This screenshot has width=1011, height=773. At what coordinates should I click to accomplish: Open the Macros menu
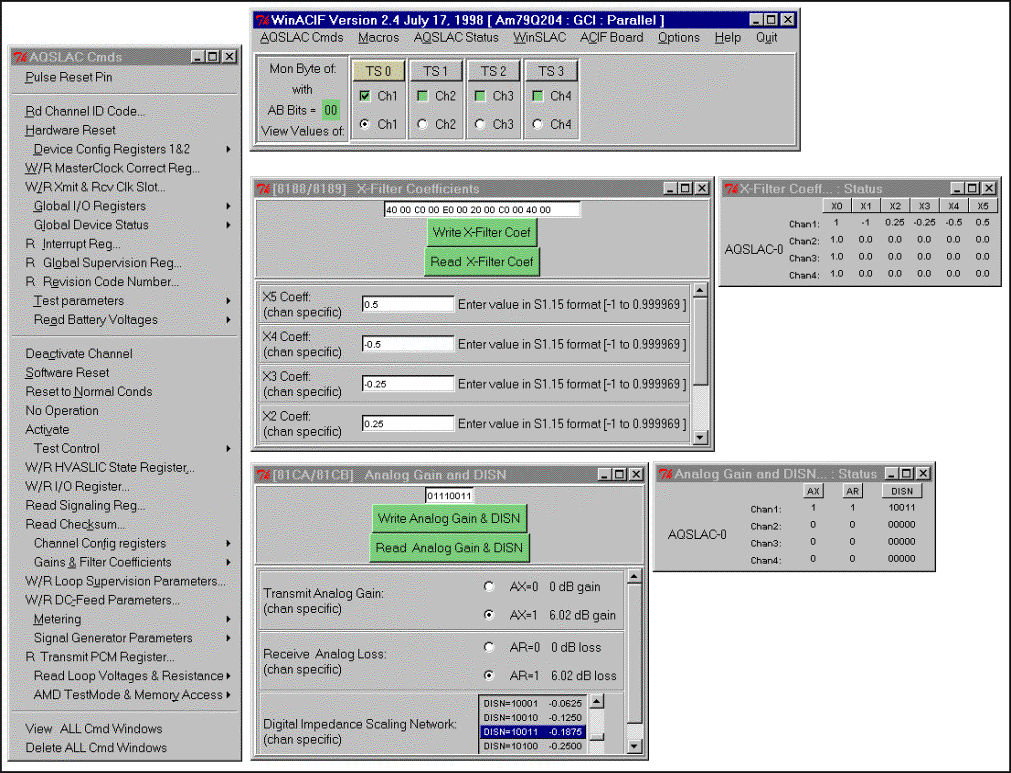(x=378, y=38)
